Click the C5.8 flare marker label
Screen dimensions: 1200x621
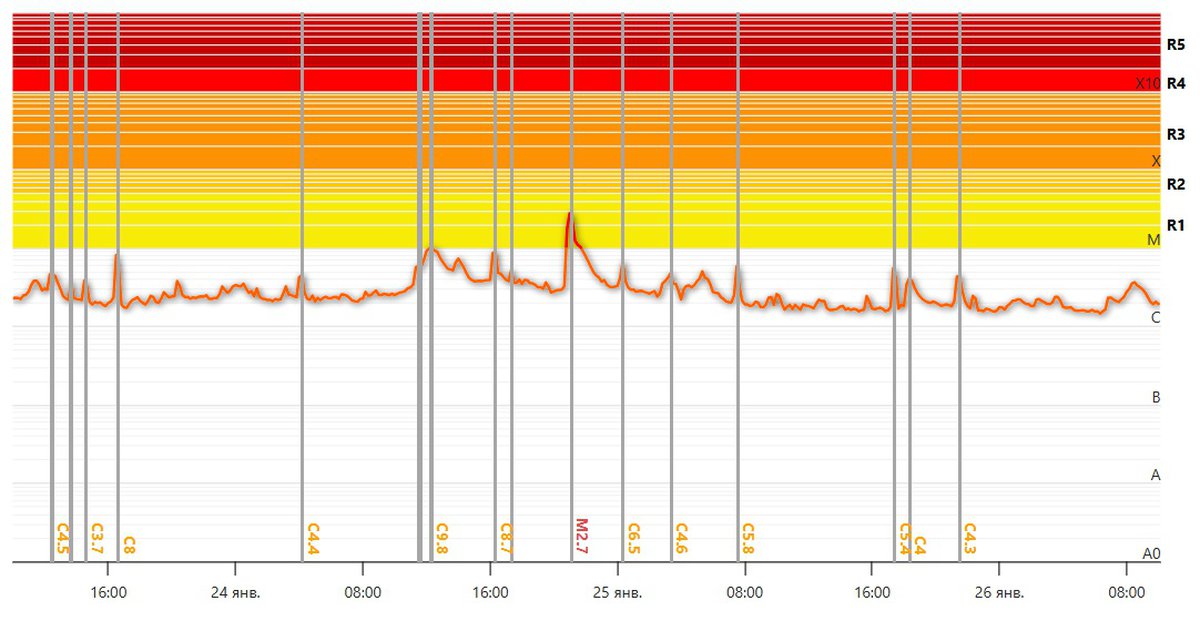tap(747, 538)
